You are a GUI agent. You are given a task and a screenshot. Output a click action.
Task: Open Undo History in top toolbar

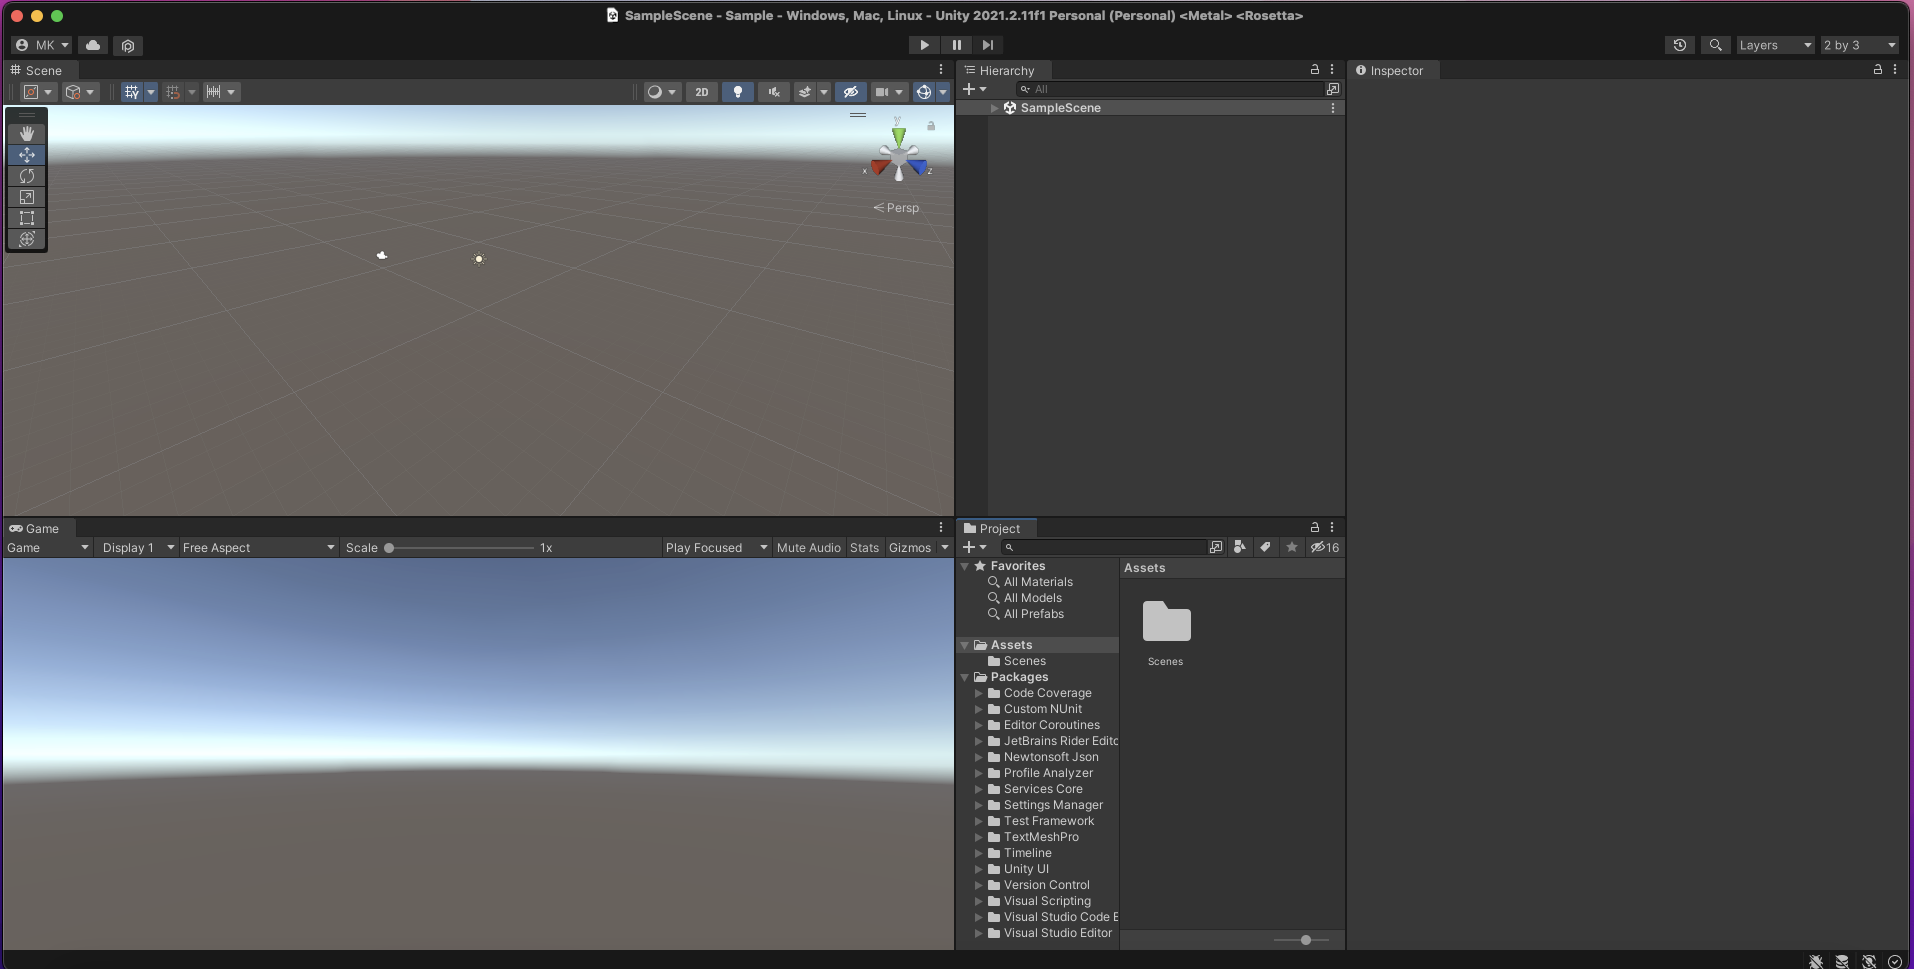pyautogui.click(x=1680, y=45)
